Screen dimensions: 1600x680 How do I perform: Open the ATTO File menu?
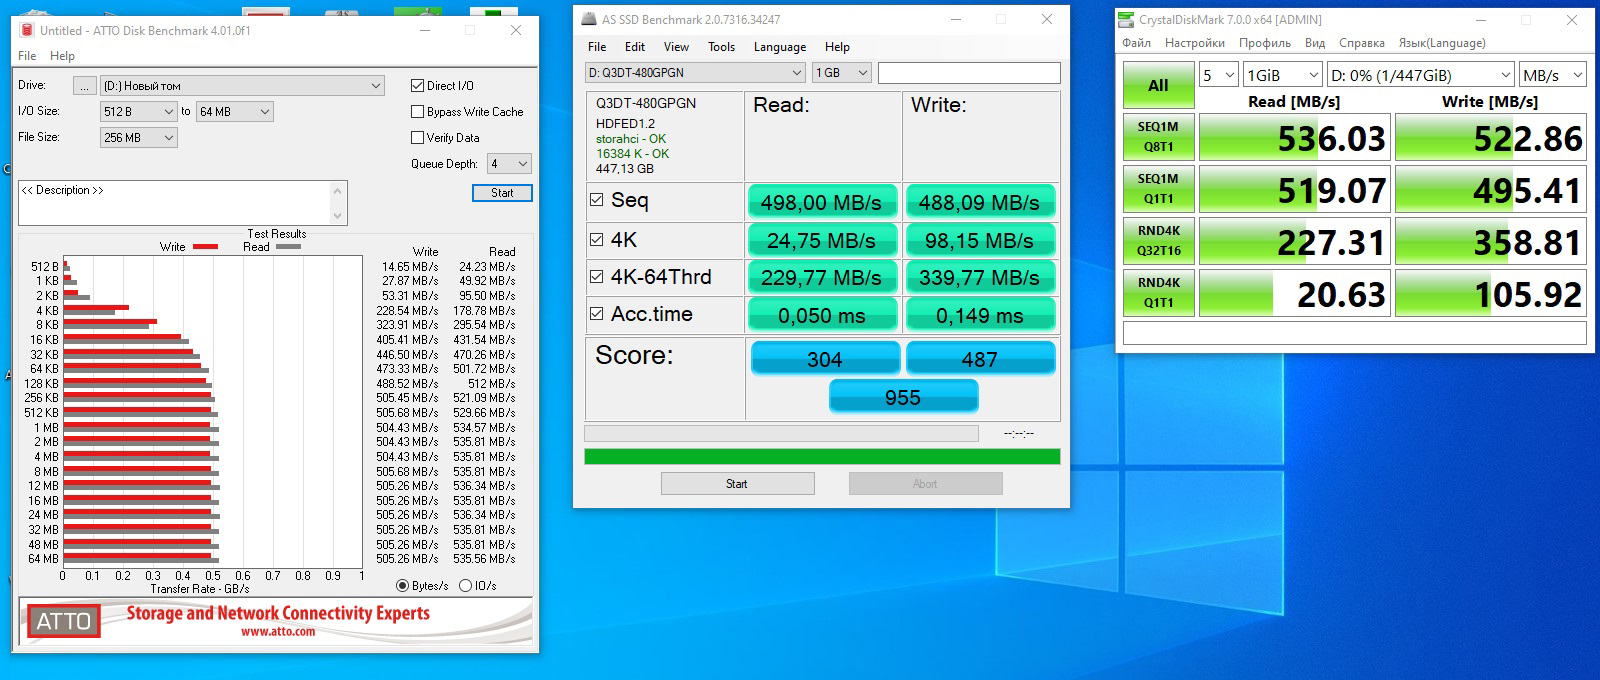pos(27,56)
